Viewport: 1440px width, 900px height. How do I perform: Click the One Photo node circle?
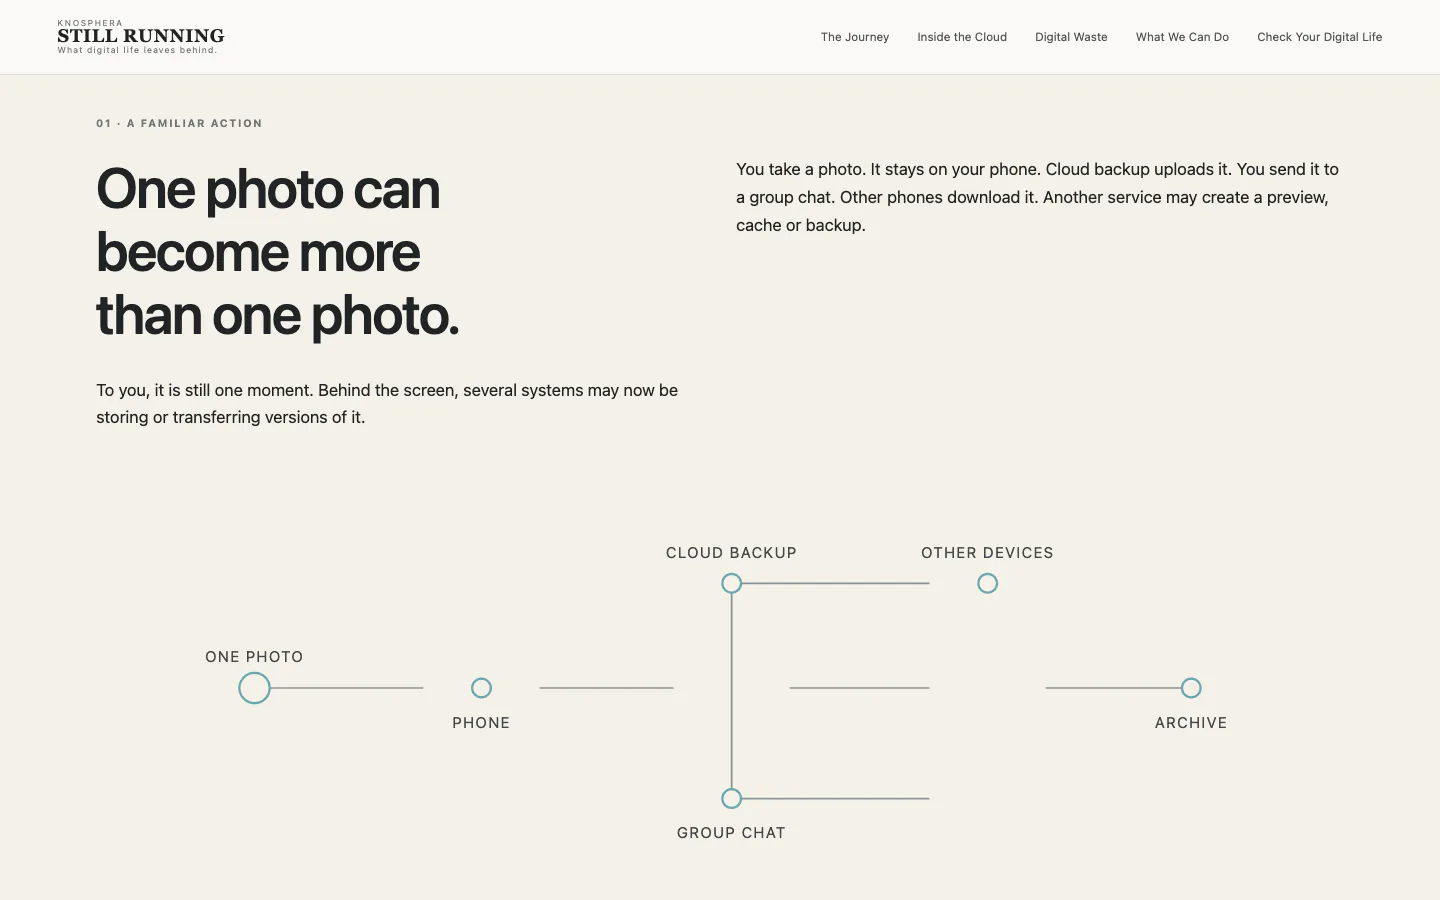click(254, 688)
